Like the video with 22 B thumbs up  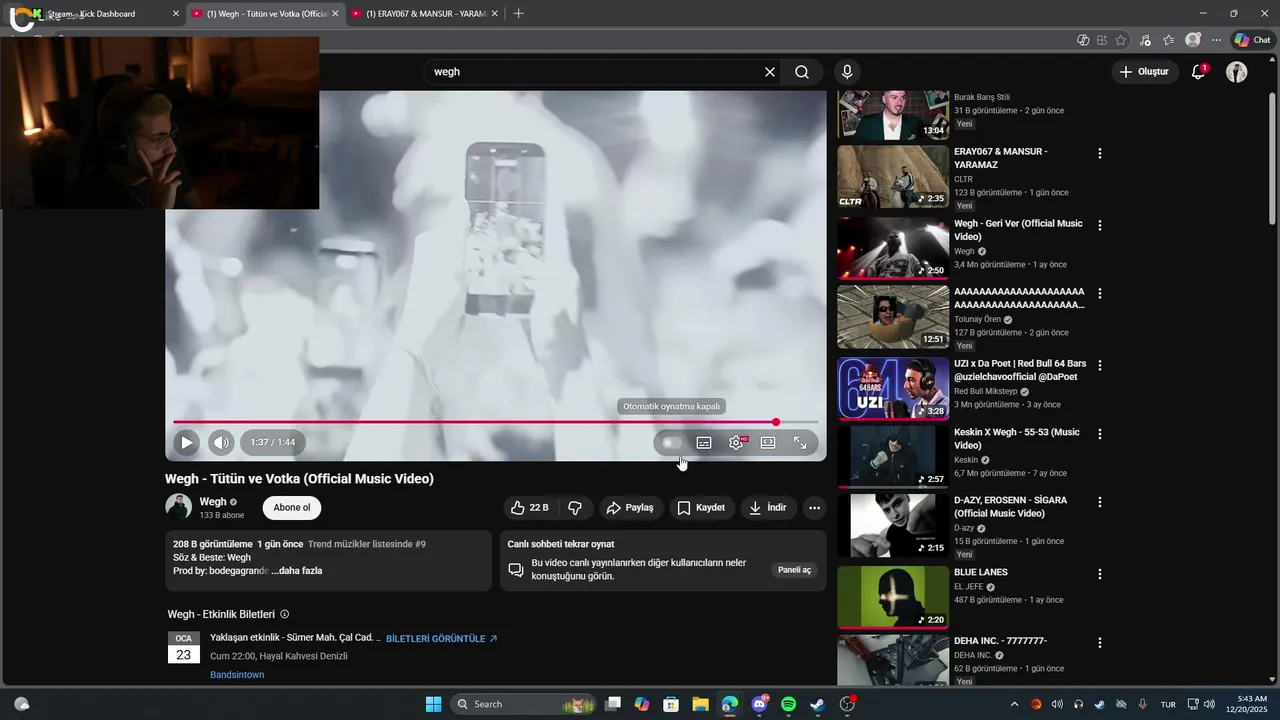530,508
